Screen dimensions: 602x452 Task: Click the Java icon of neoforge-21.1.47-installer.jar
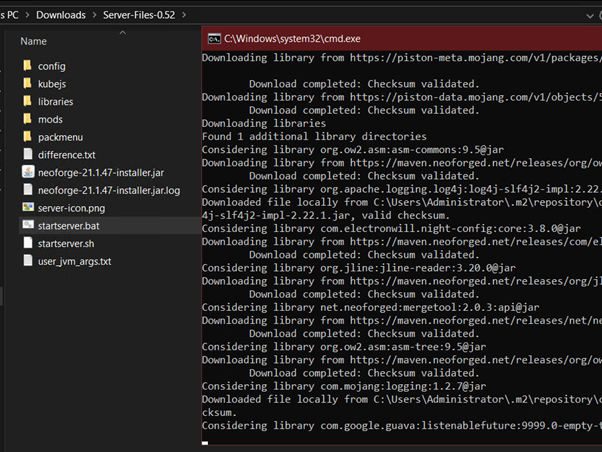pyautogui.click(x=28, y=172)
